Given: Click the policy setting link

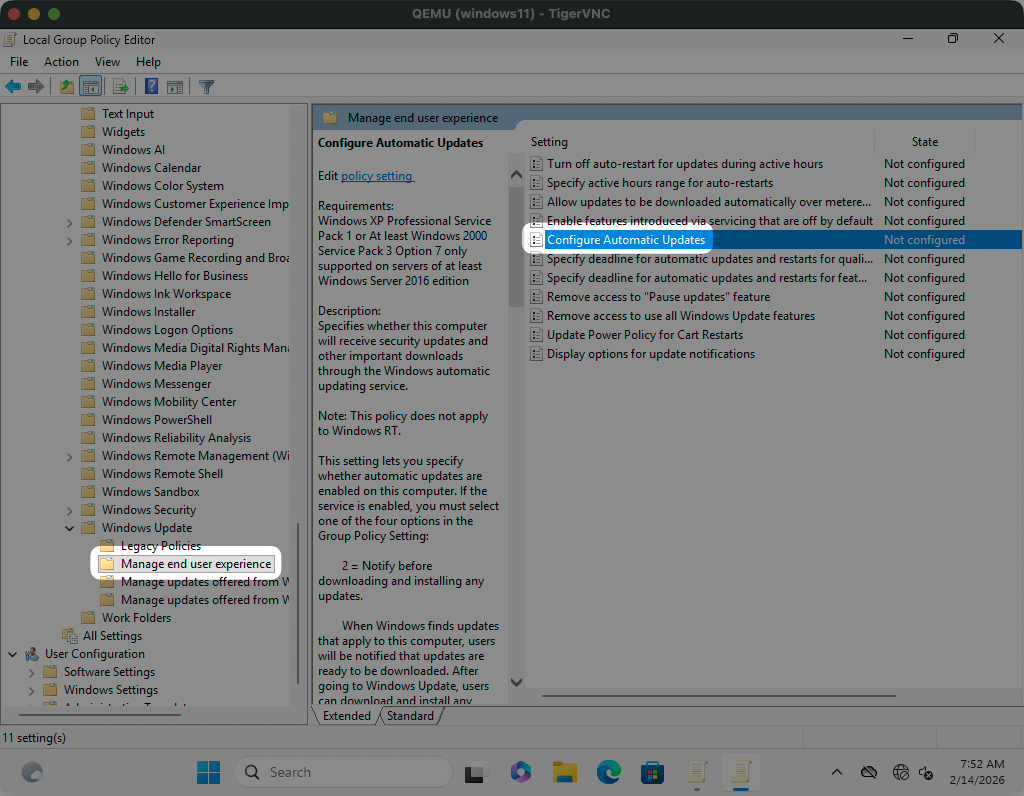Looking at the screenshot, I should pyautogui.click(x=376, y=176).
